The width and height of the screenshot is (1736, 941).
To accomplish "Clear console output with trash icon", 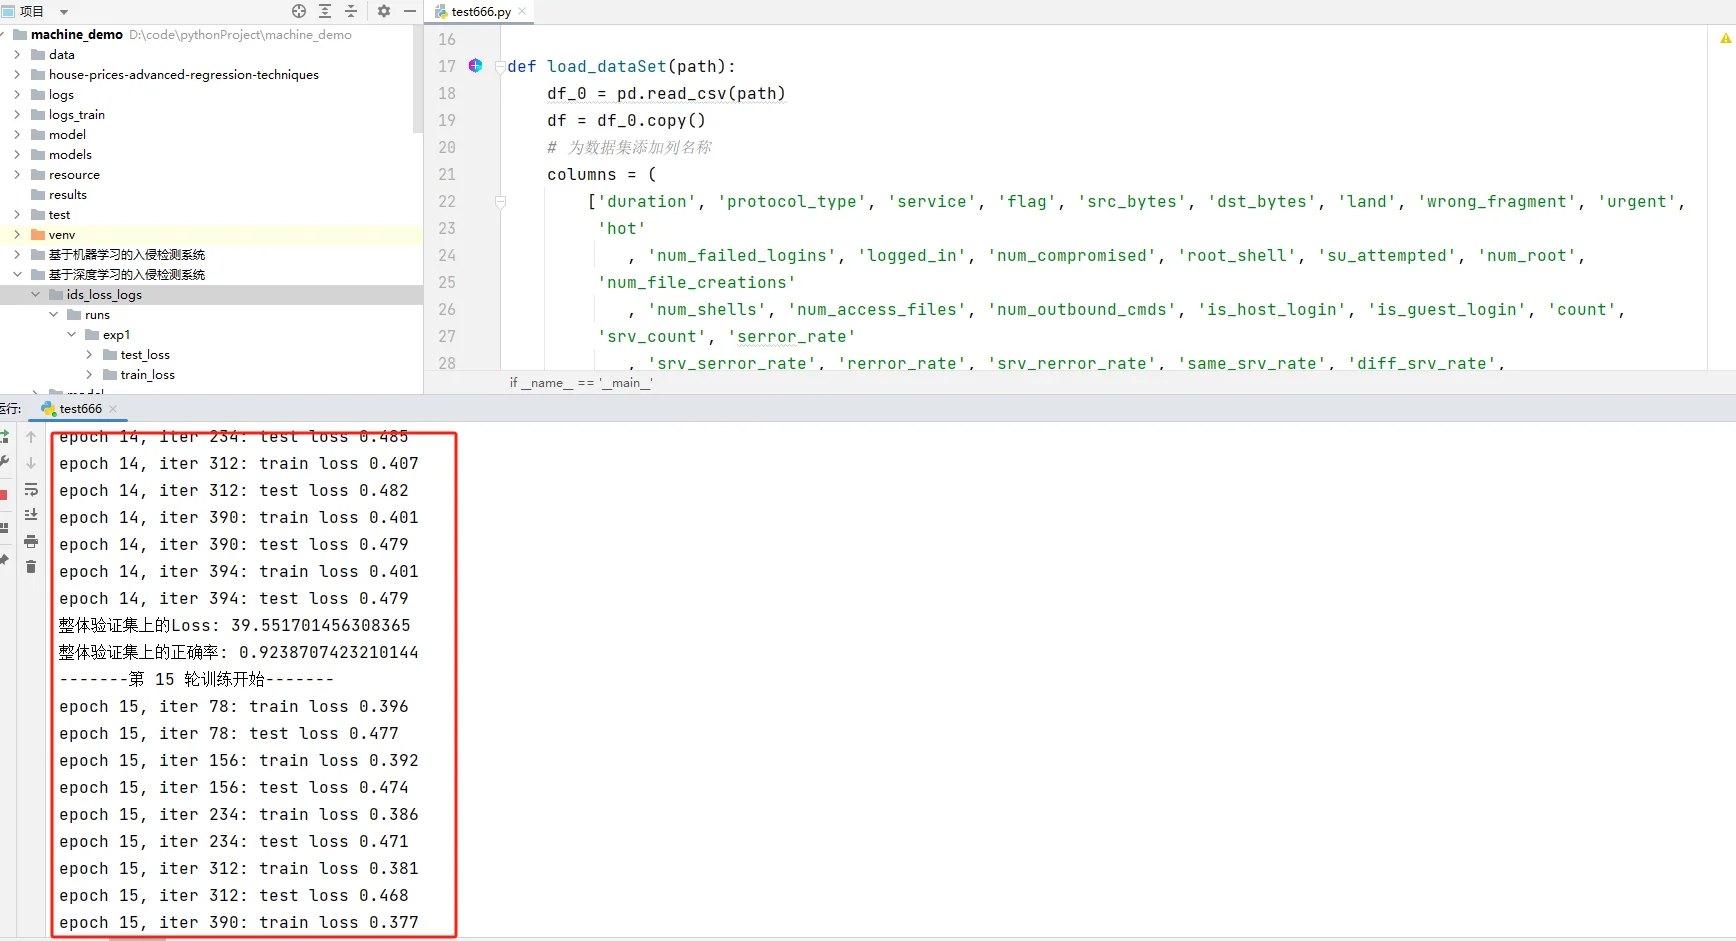I will click(31, 567).
